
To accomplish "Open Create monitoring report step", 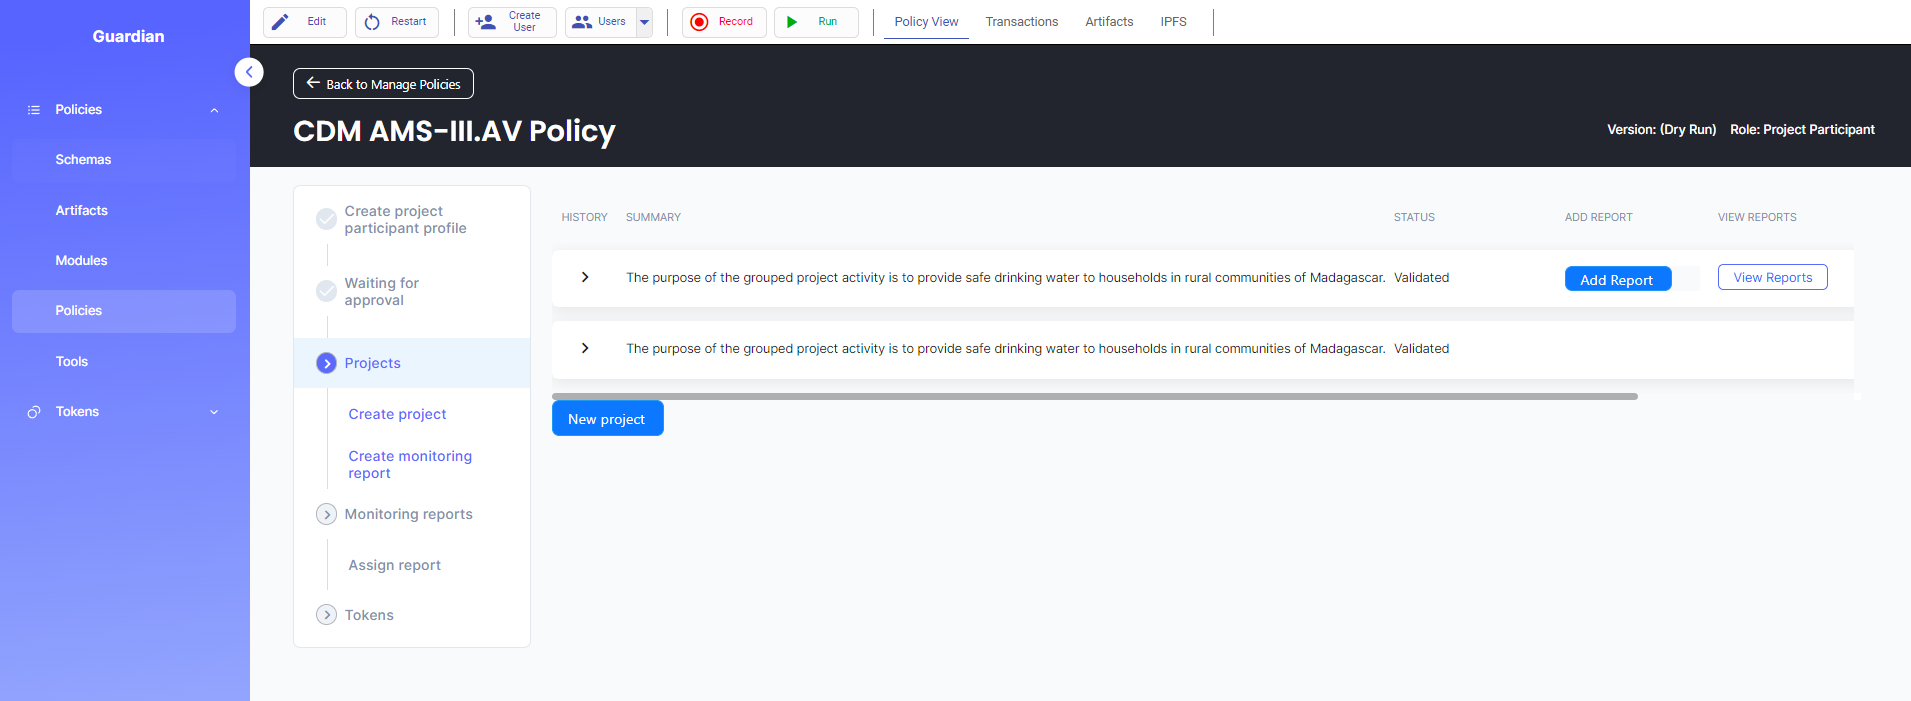I will (410, 464).
